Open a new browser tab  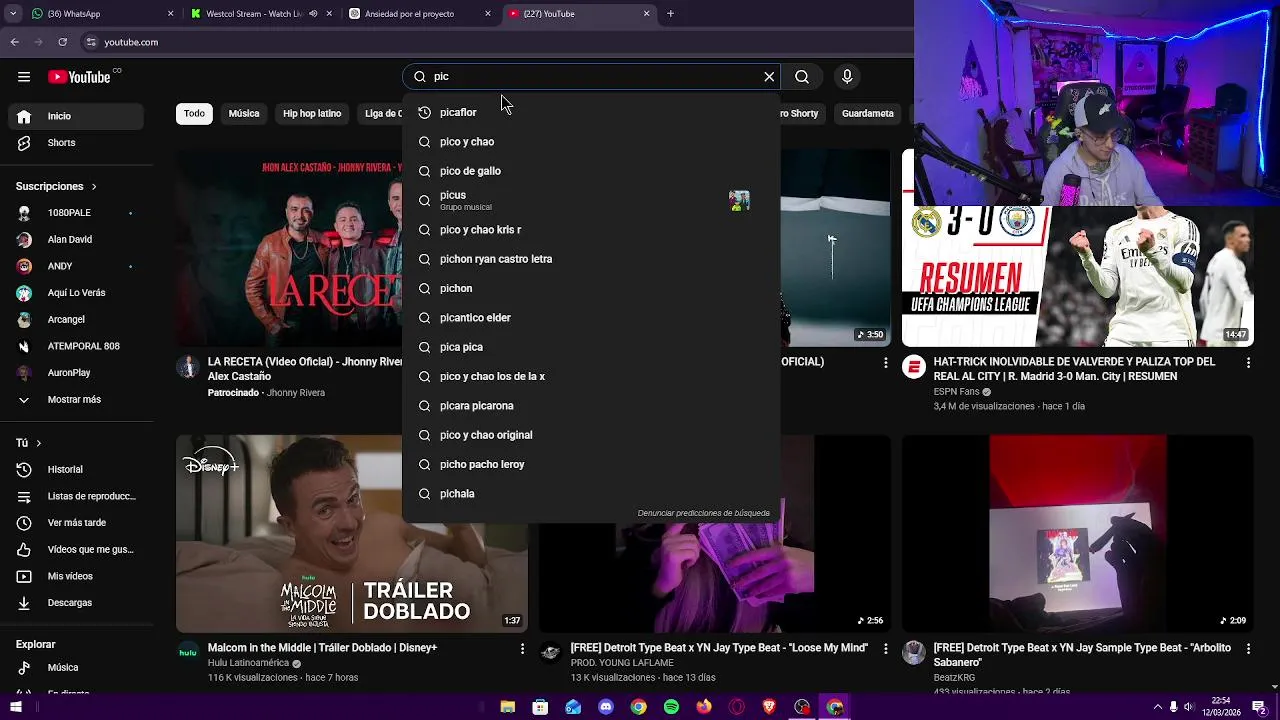coord(670,14)
